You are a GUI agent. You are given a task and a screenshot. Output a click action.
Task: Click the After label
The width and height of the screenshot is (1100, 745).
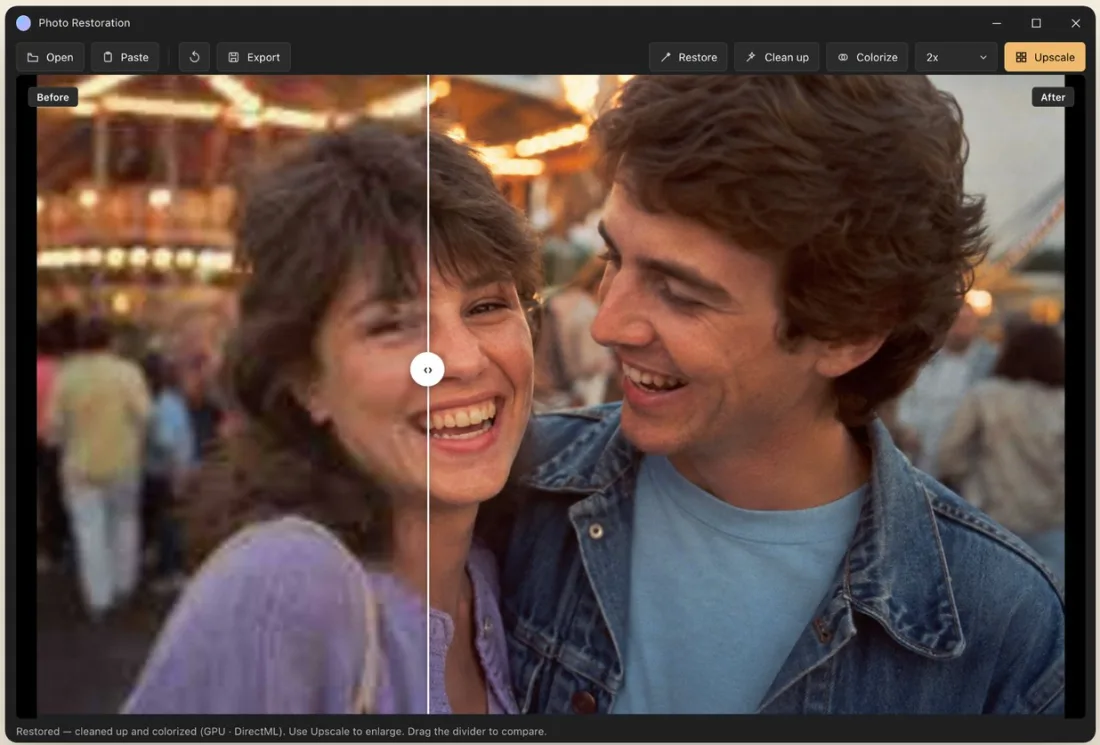pyautogui.click(x=1052, y=98)
